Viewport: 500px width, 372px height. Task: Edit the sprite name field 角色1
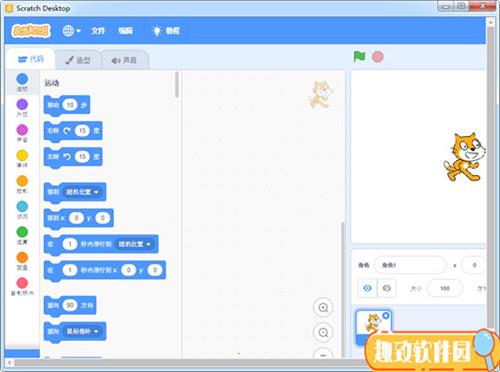[x=410, y=265]
